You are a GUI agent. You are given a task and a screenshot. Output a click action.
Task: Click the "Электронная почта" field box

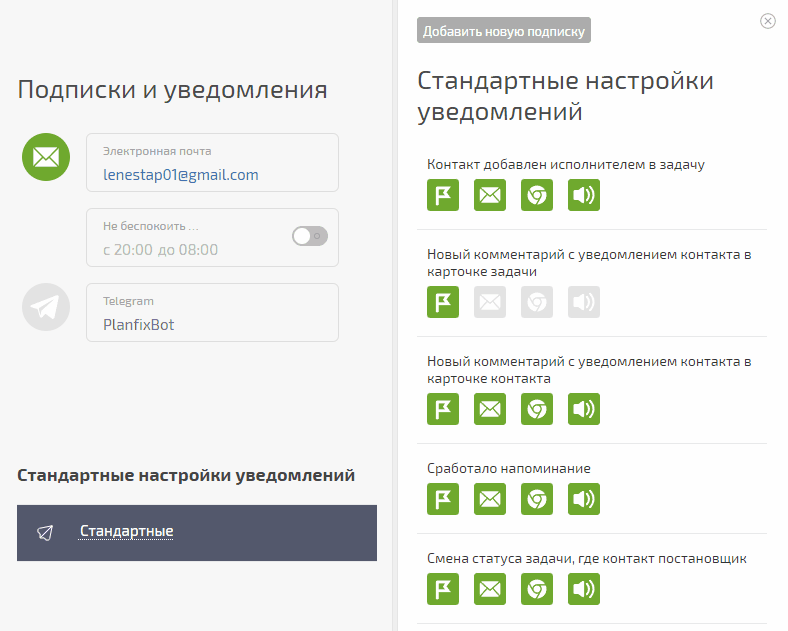pos(212,162)
